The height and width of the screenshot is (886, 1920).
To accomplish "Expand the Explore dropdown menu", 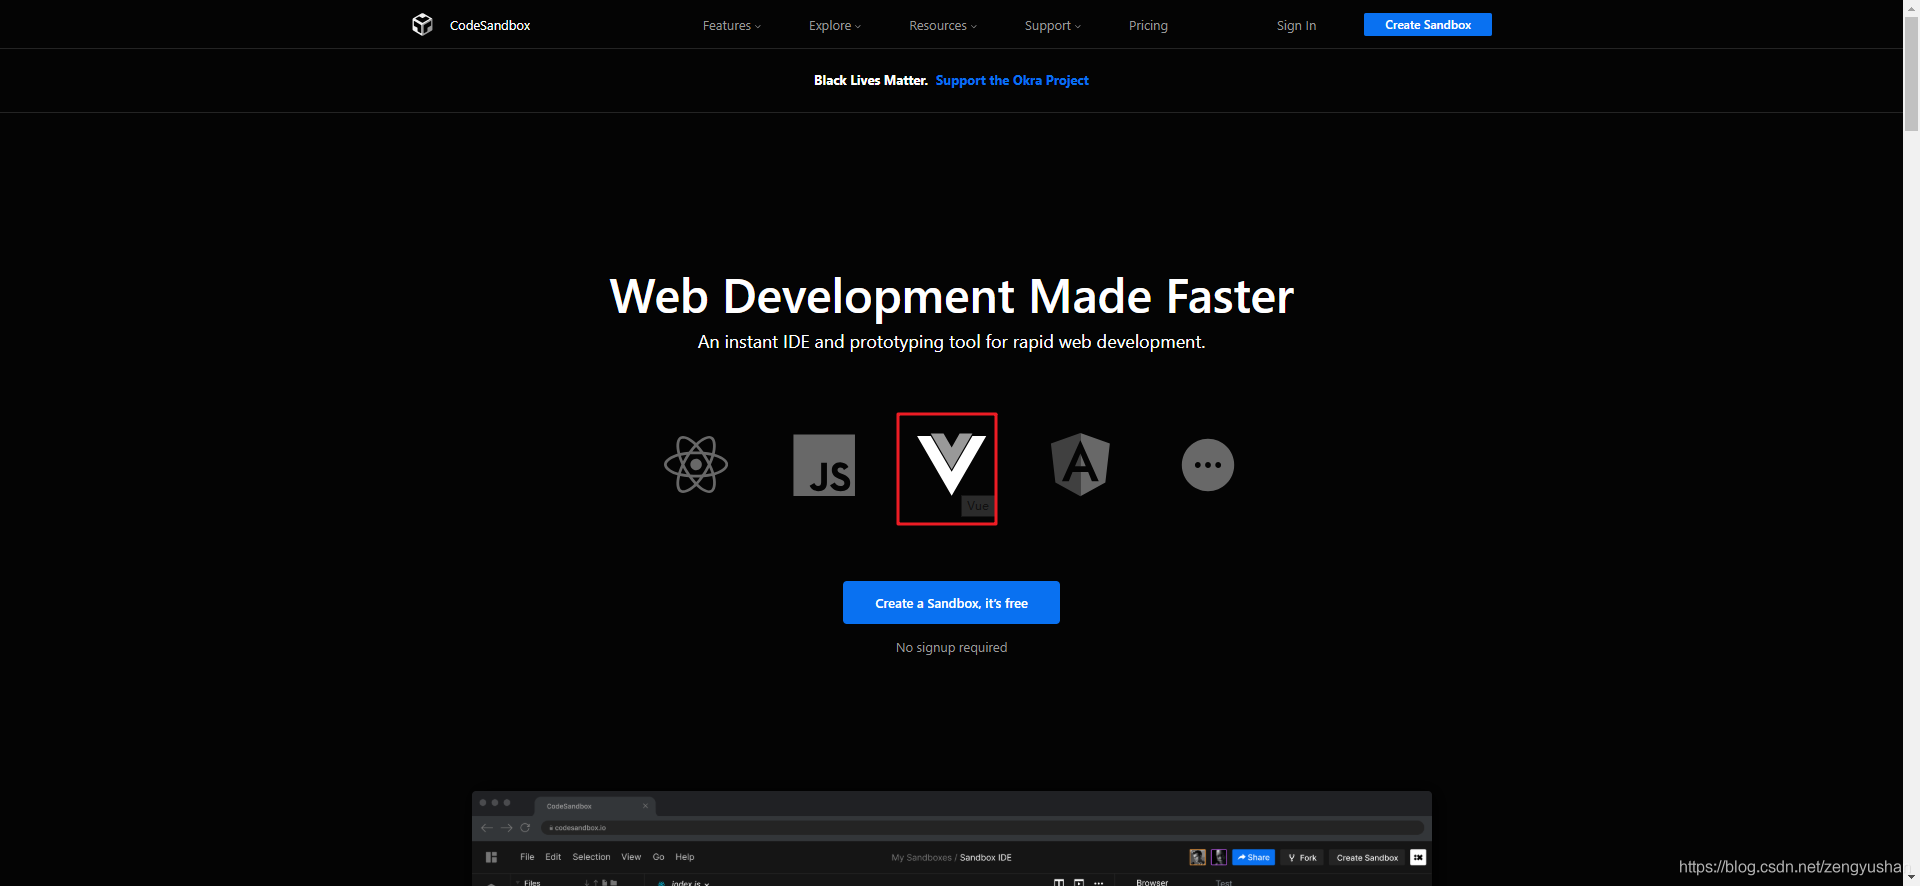I will (835, 25).
